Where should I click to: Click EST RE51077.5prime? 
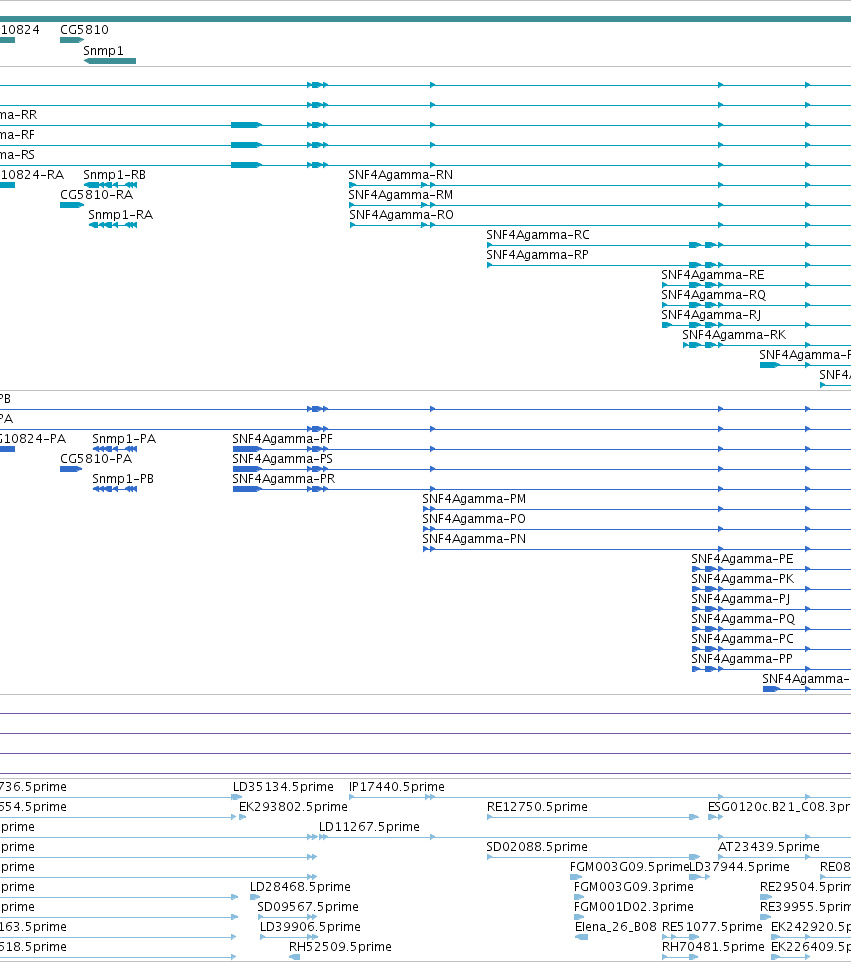(x=712, y=926)
